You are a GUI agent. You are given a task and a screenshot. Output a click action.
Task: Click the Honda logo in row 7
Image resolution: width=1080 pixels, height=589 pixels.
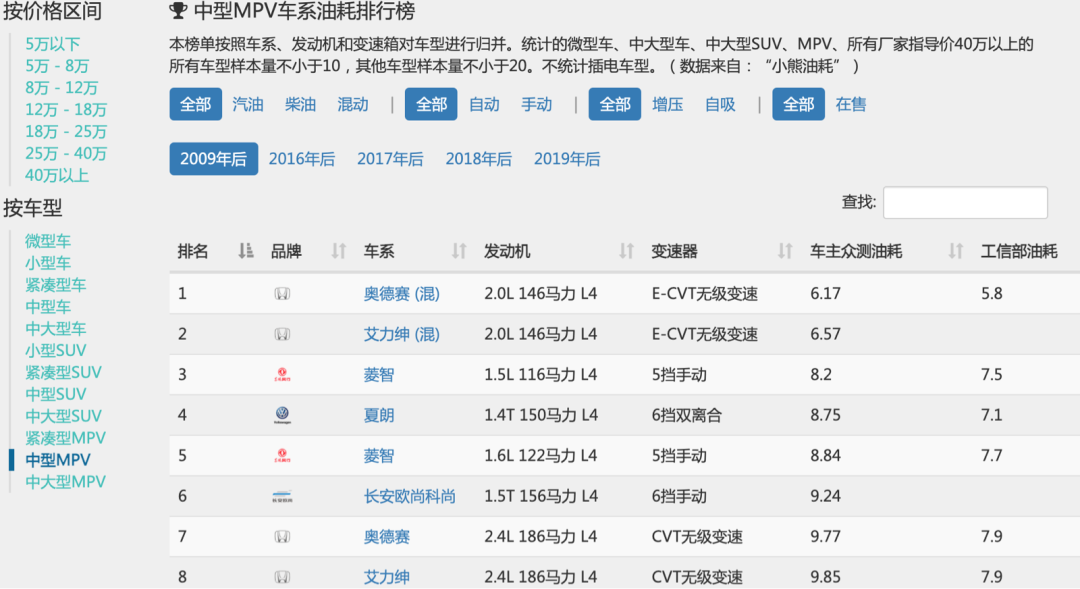click(282, 537)
